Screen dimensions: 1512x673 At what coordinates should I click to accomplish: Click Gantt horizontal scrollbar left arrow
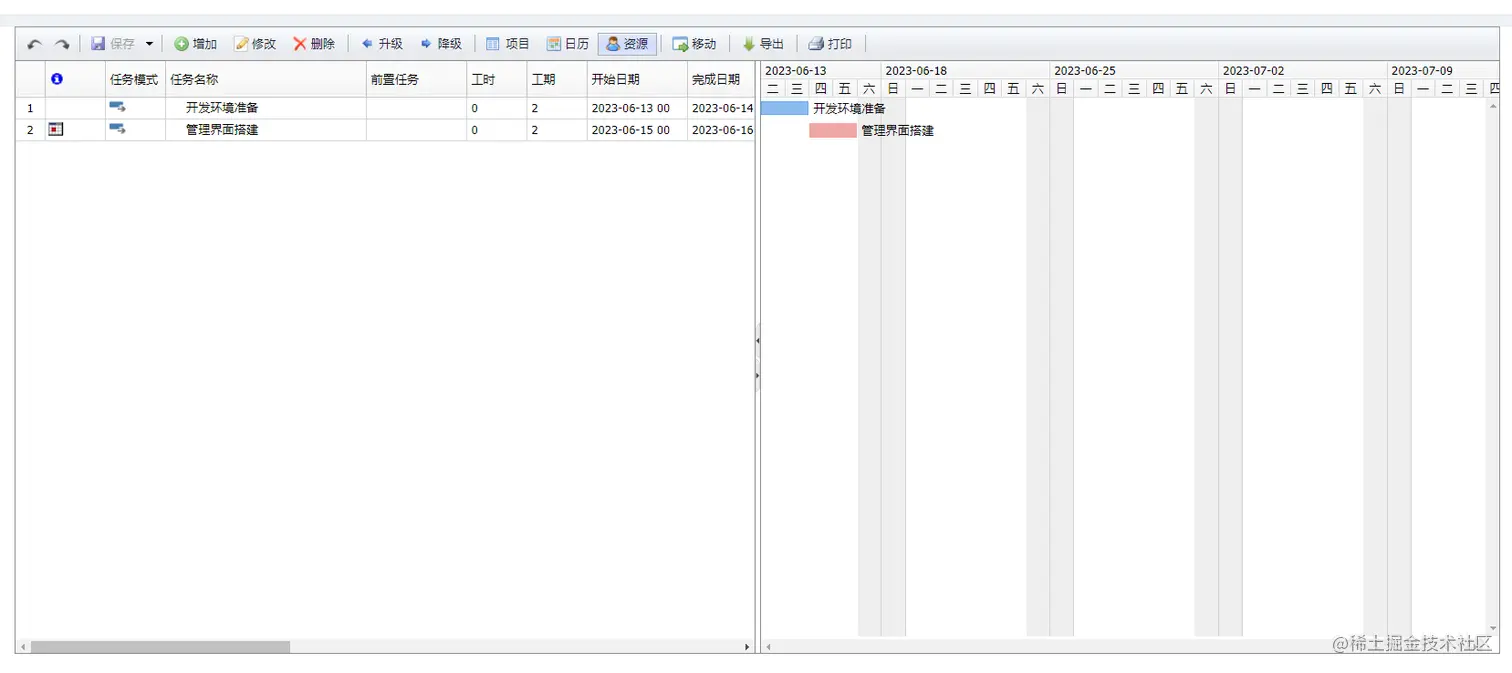(x=768, y=647)
